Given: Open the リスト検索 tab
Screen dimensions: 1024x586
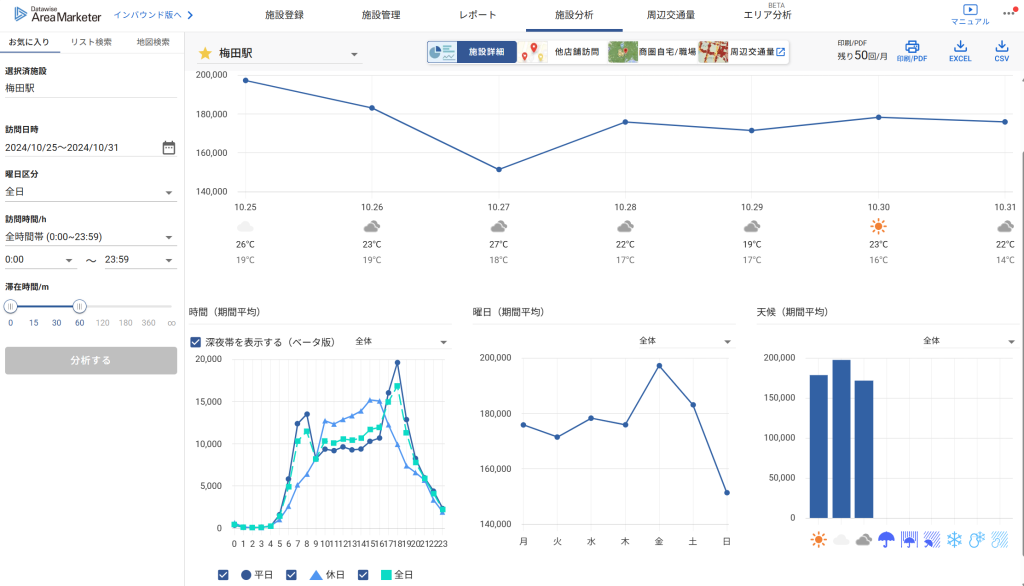Looking at the screenshot, I should (x=91, y=42).
